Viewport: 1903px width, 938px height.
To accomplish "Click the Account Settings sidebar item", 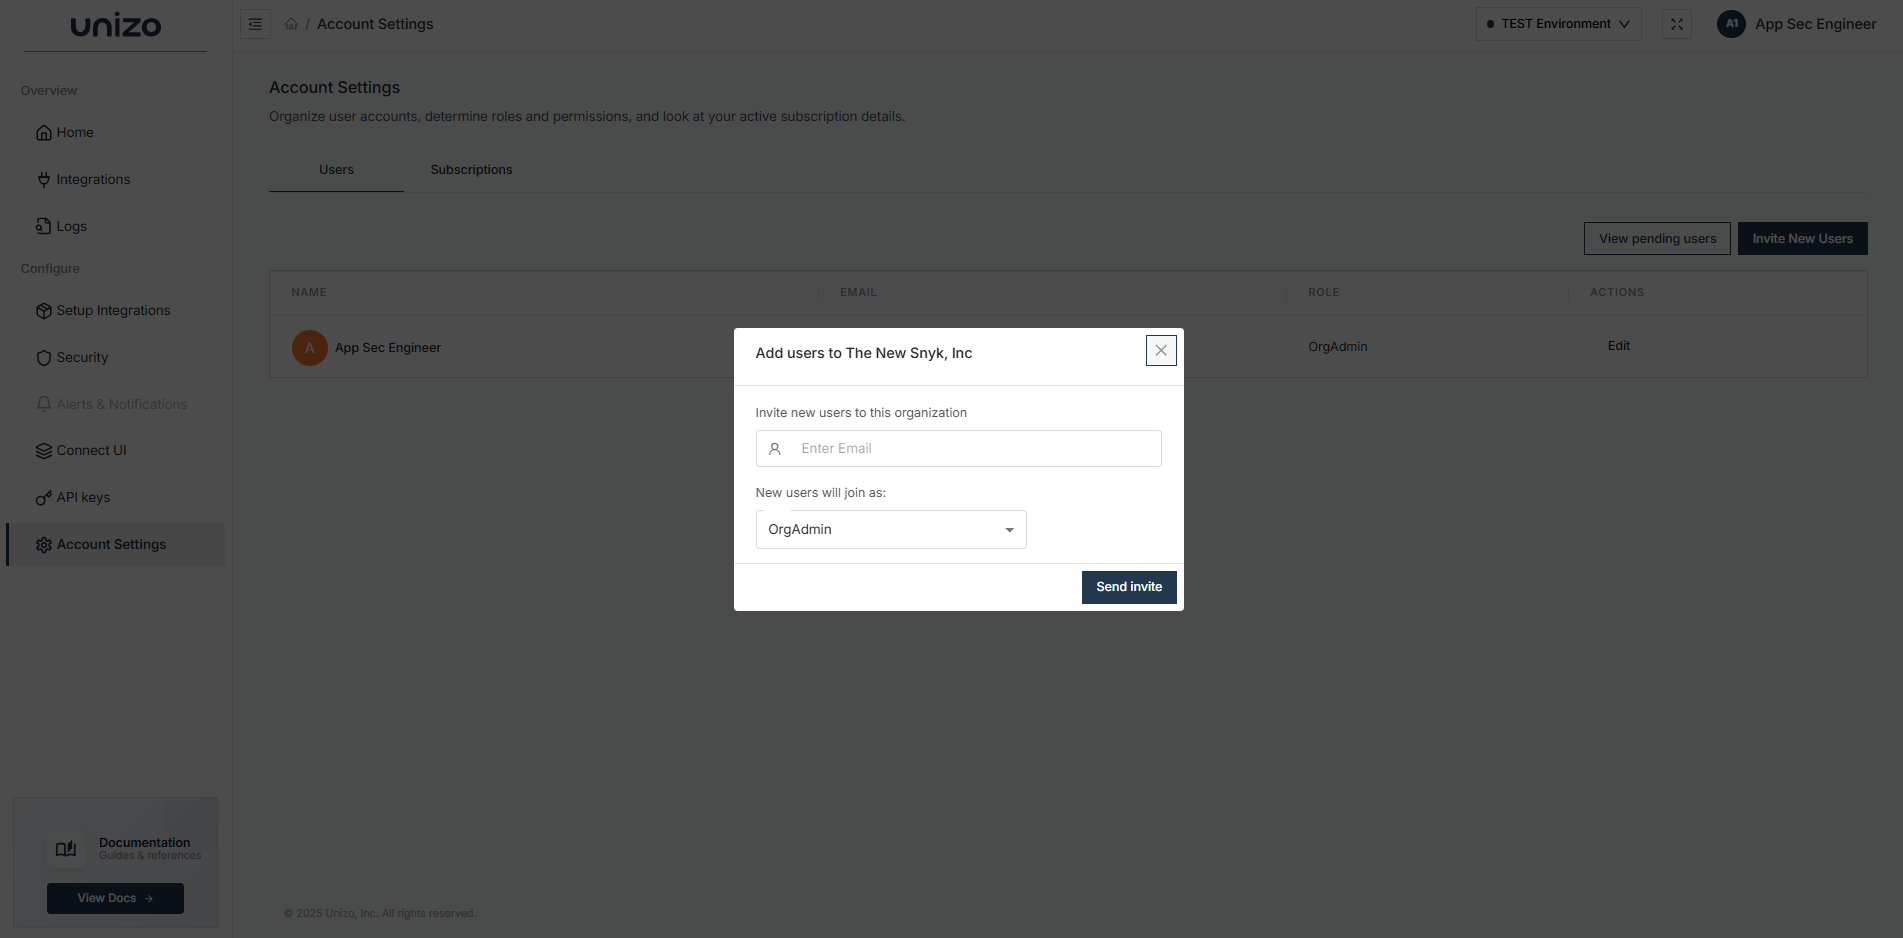I will coord(111,544).
